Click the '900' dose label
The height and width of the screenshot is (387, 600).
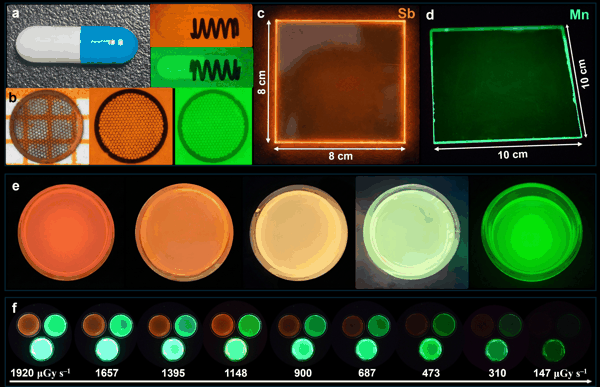pos(303,373)
